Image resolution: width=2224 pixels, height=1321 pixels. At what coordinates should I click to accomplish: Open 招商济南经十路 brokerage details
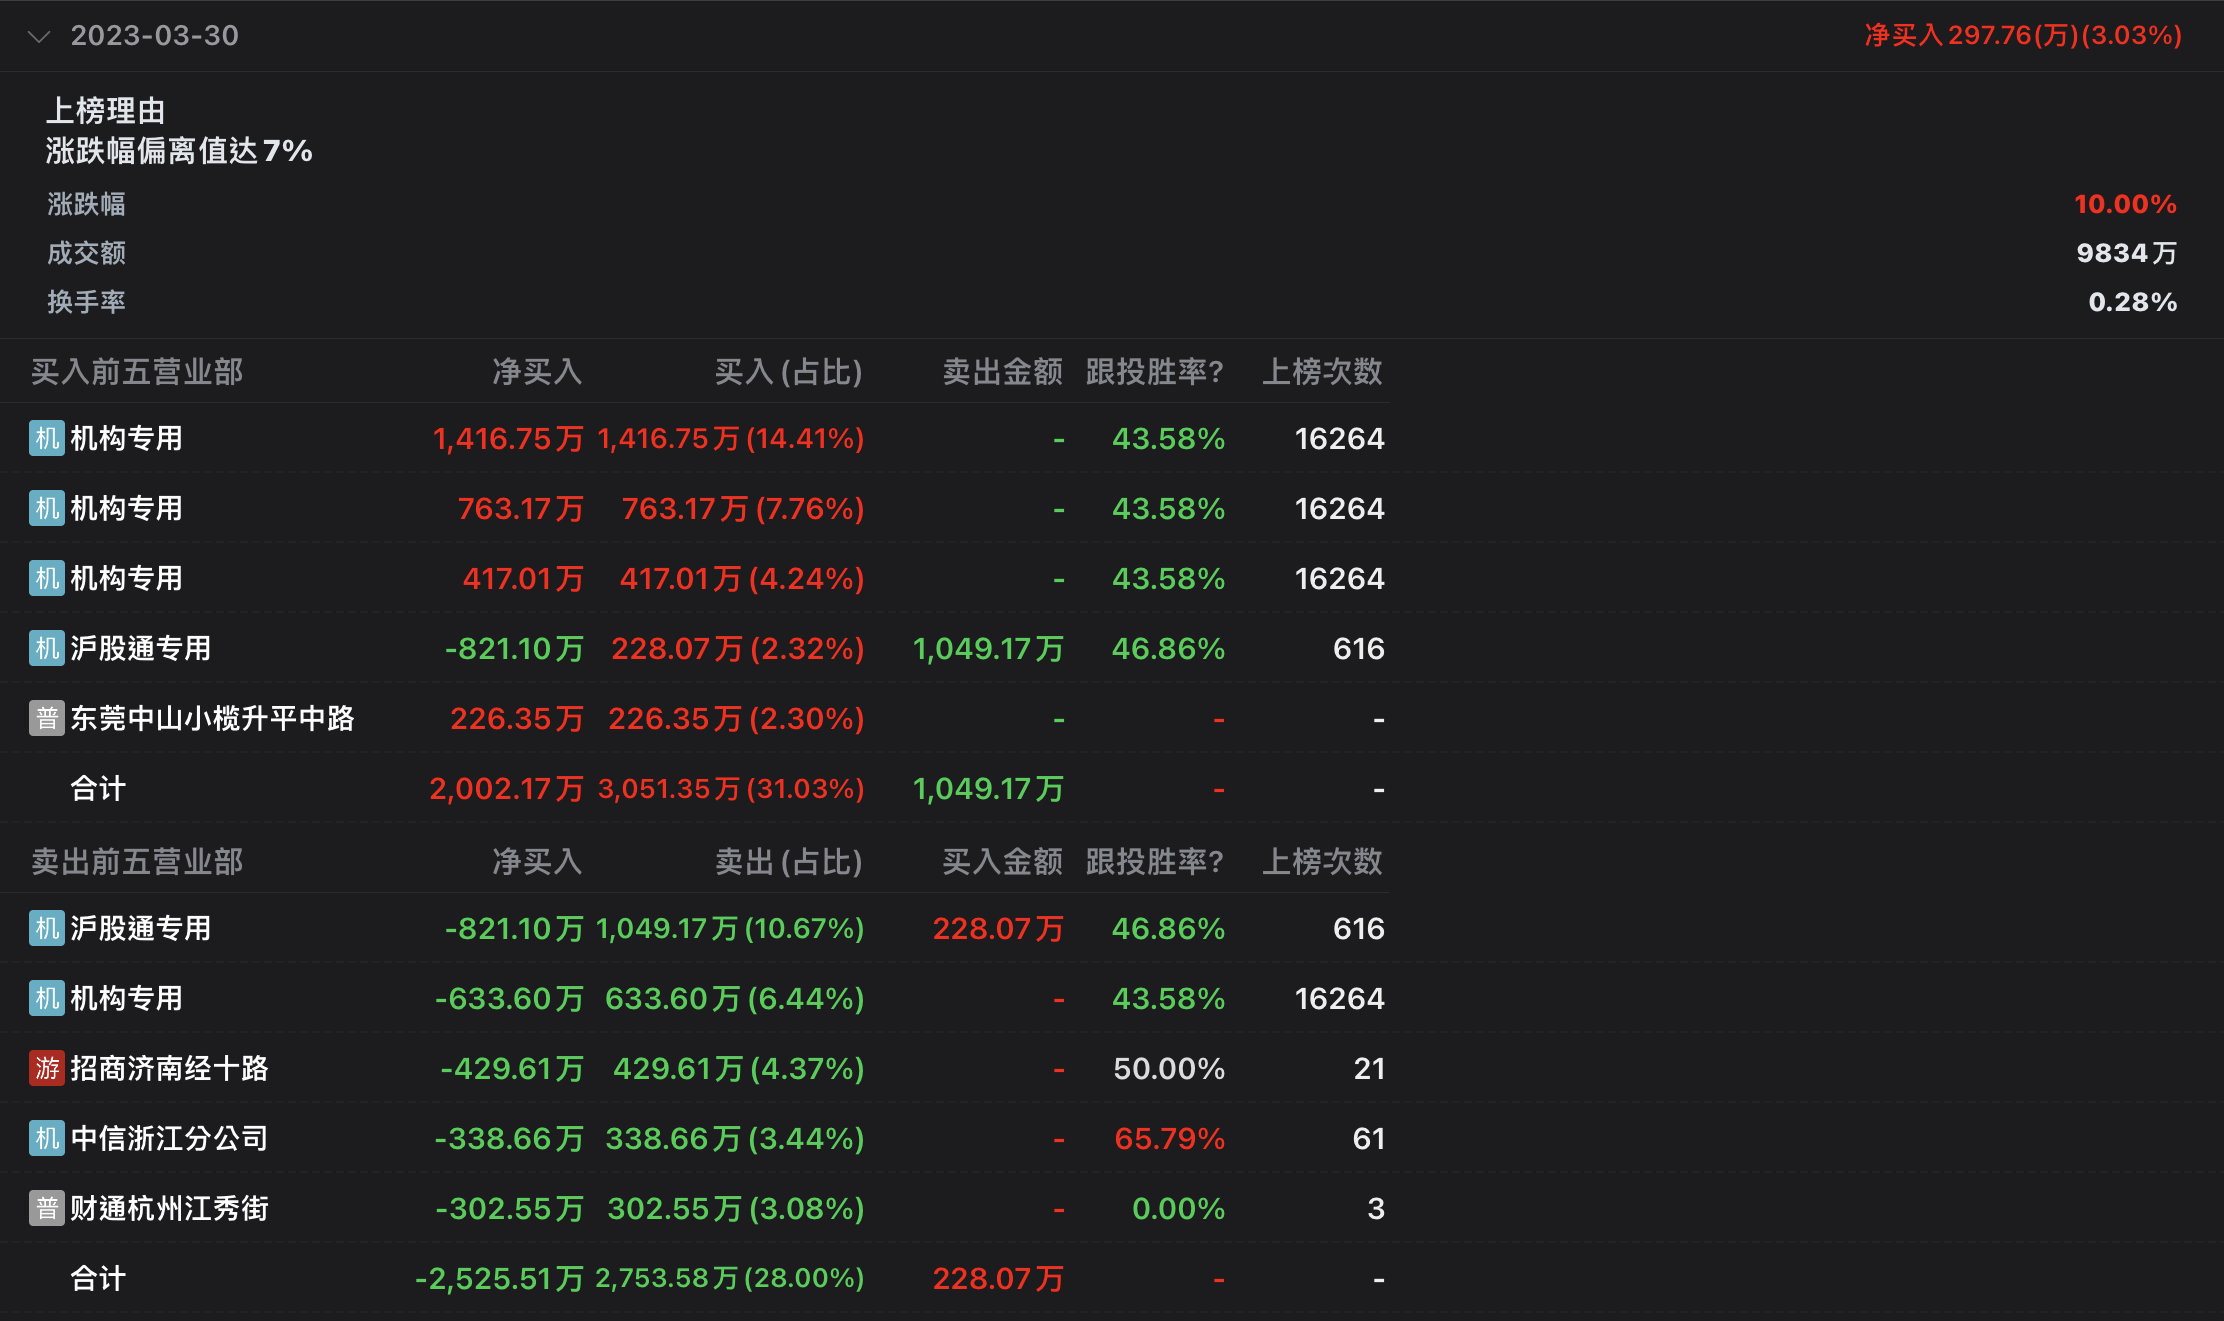(x=169, y=1069)
